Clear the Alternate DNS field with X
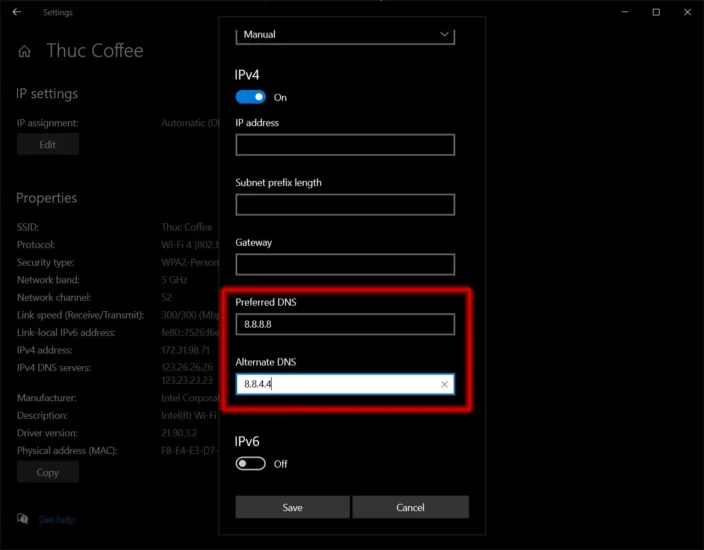The height and width of the screenshot is (550, 704). 444,384
